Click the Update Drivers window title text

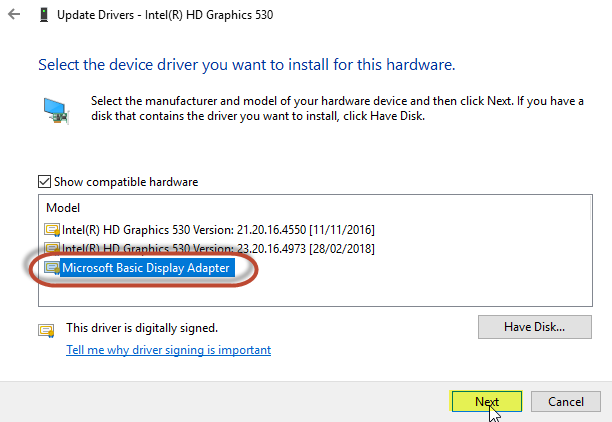pos(165,15)
